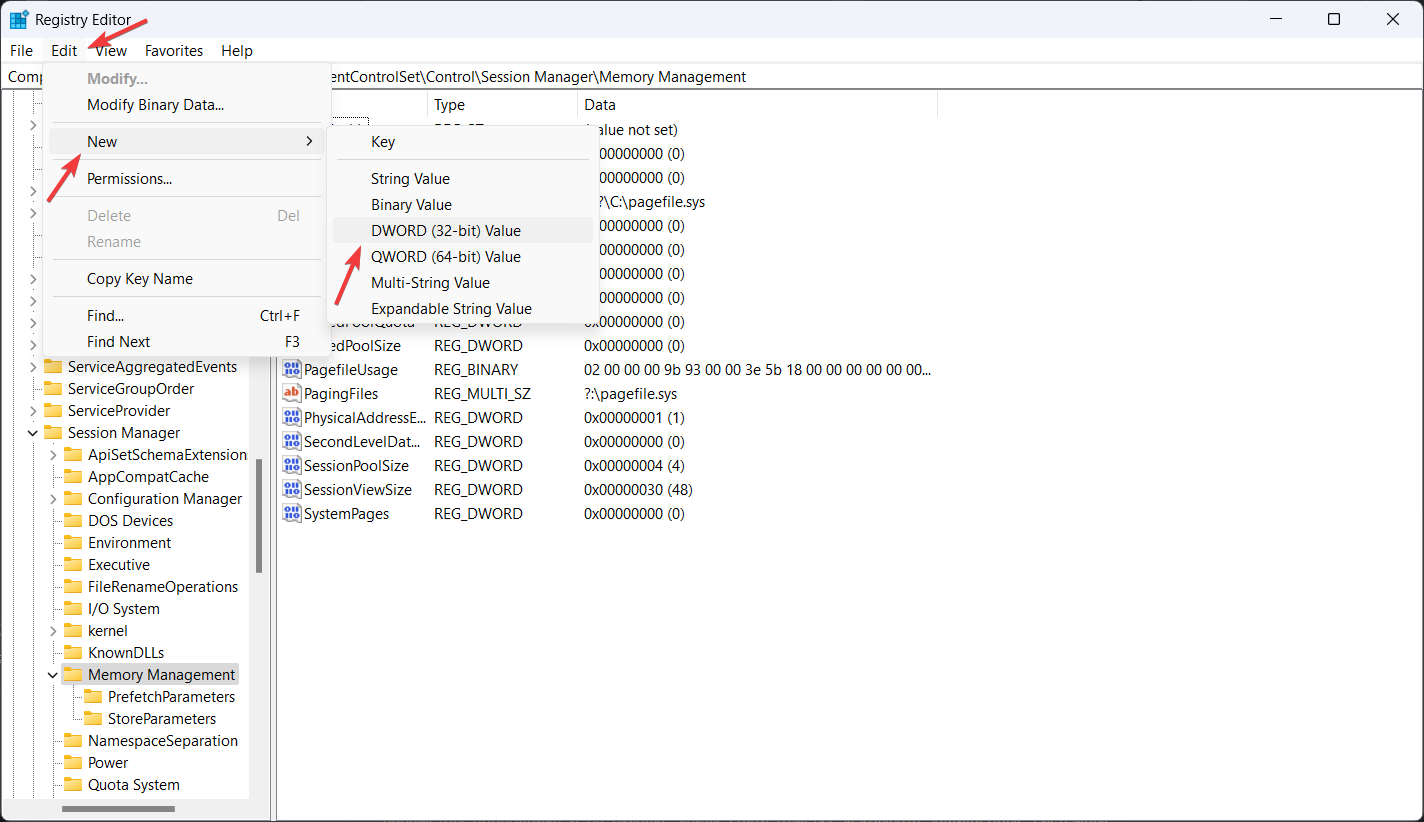Image resolution: width=1424 pixels, height=822 pixels.
Task: Open the Favorites menu
Action: pyautogui.click(x=174, y=50)
